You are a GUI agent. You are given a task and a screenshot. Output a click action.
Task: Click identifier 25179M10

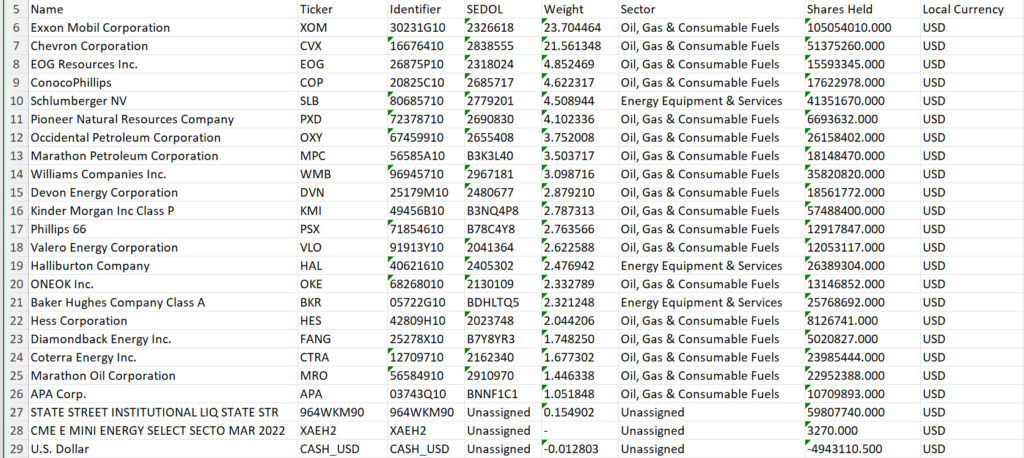[425, 193]
